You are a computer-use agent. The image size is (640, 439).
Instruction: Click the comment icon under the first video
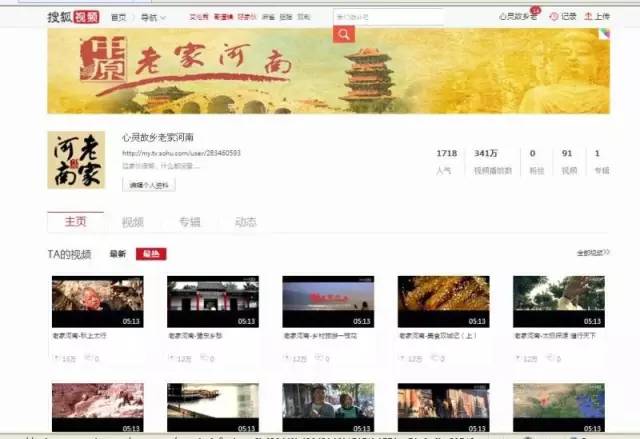88,358
